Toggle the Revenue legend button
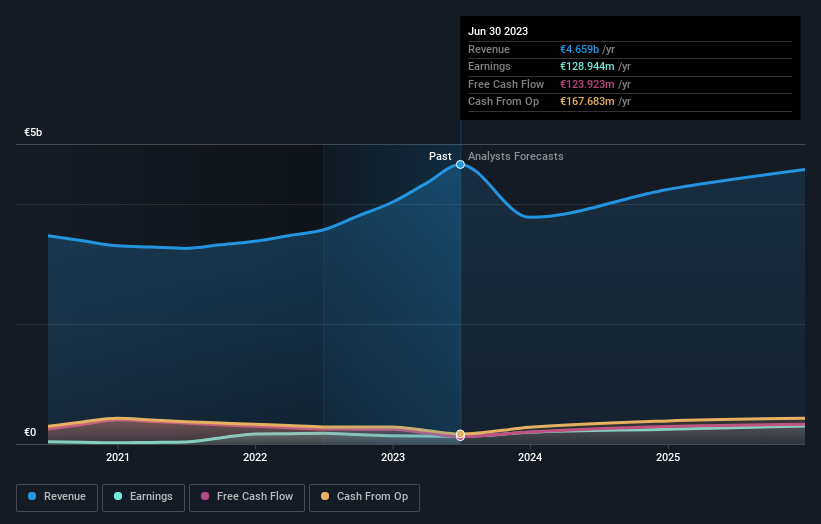This screenshot has height=524, width=821. click(57, 497)
